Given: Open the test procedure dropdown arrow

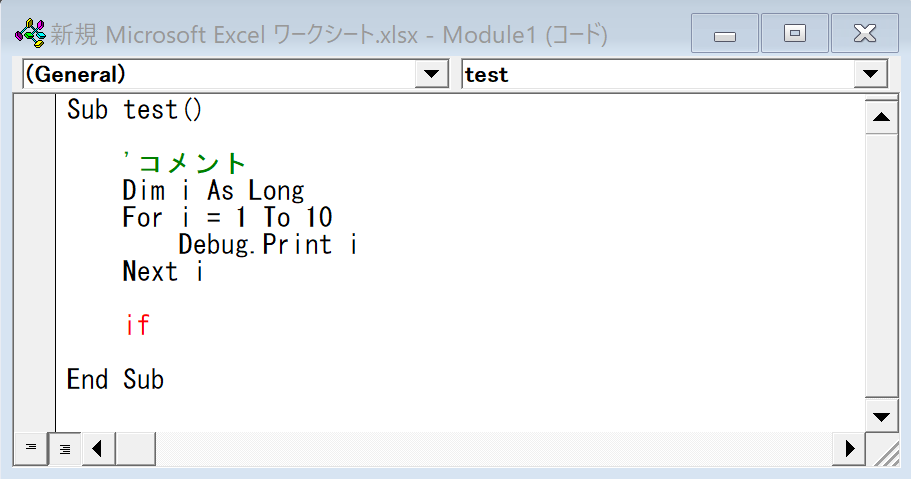Looking at the screenshot, I should pyautogui.click(x=870, y=74).
